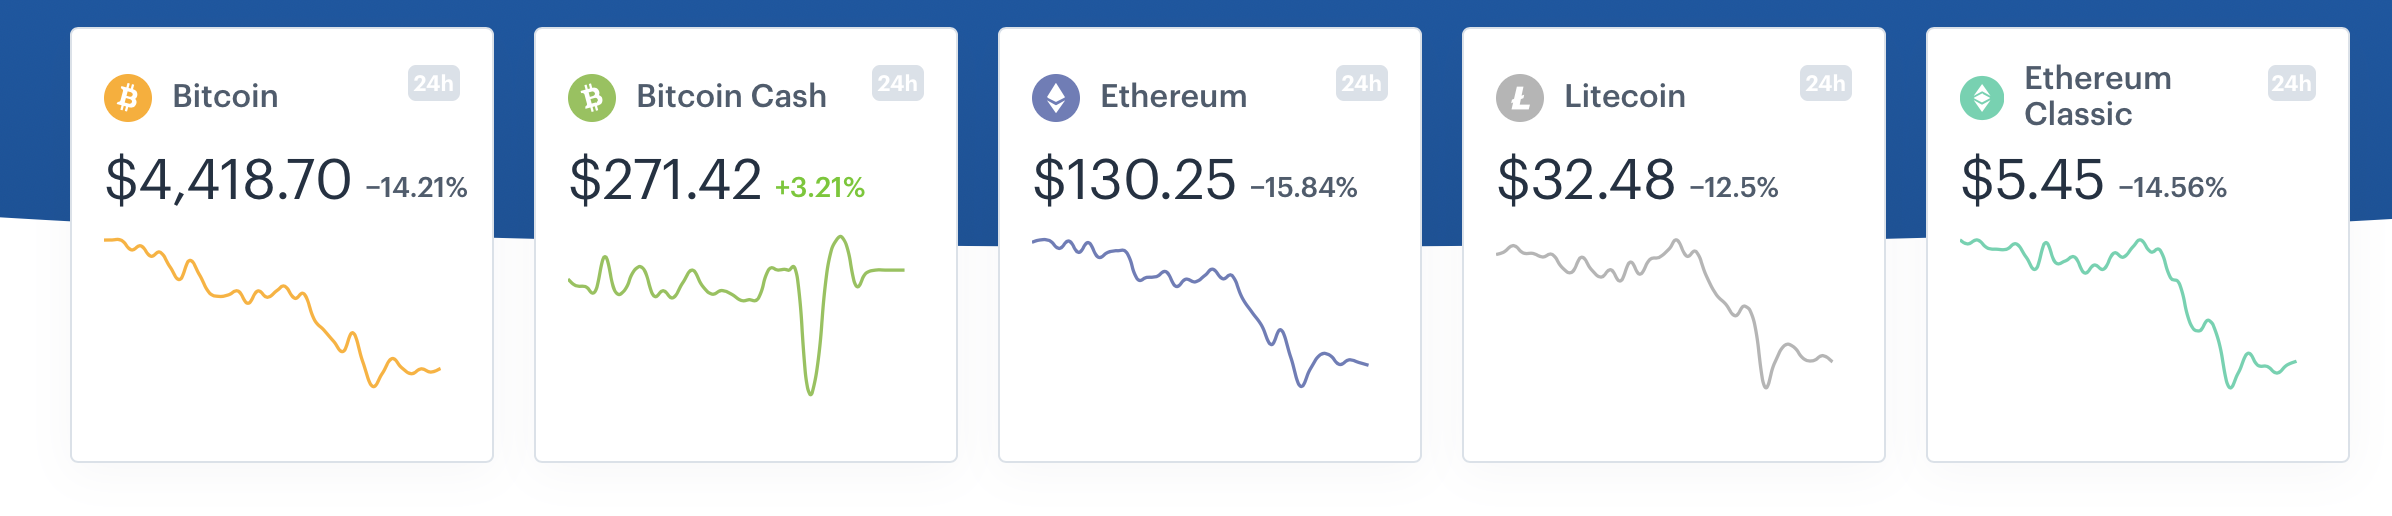This screenshot has width=2392, height=516.
Task: Click the gray Litecoin logo icon
Action: (x=1520, y=97)
